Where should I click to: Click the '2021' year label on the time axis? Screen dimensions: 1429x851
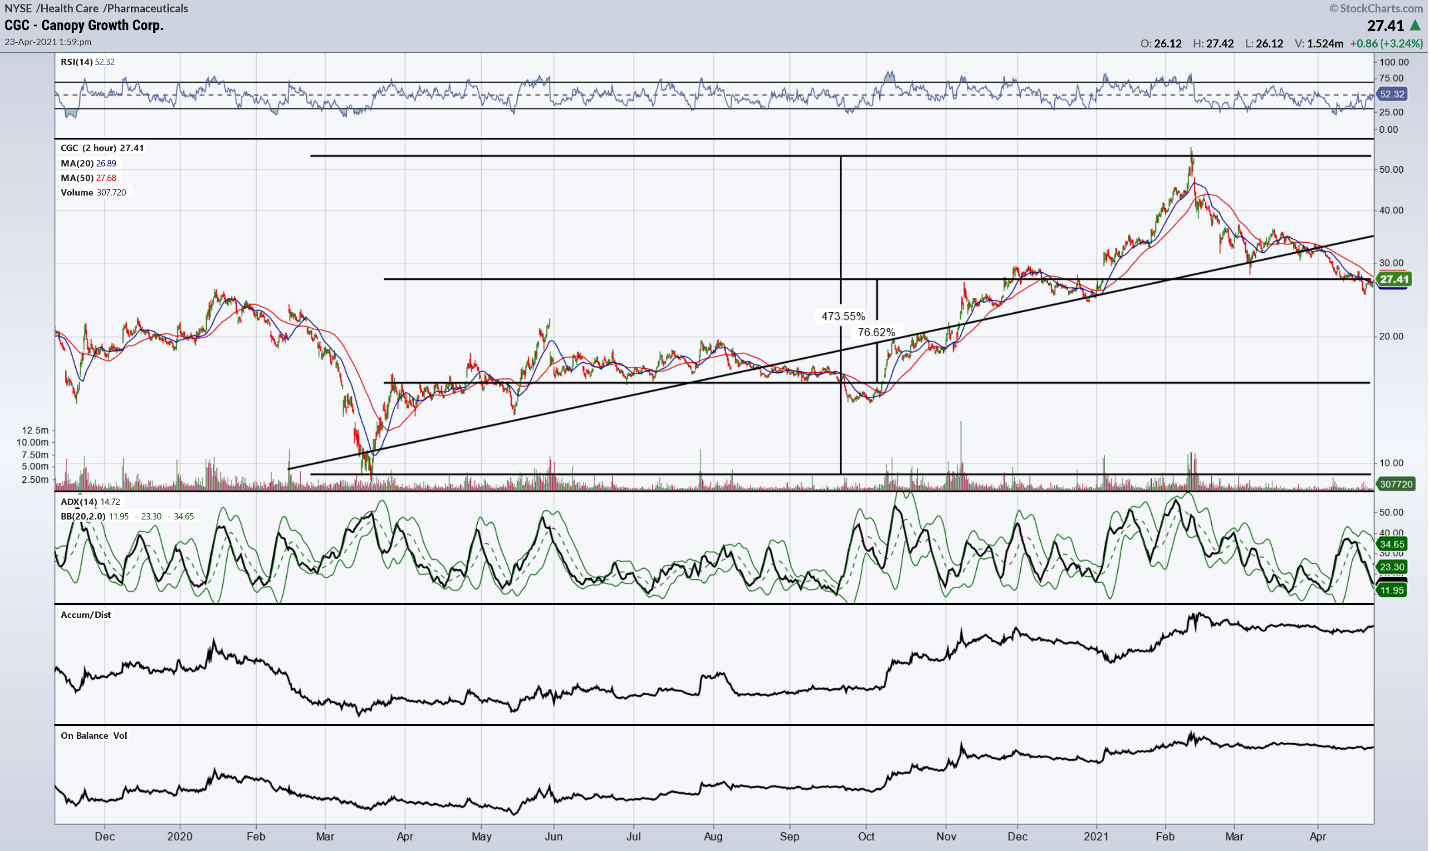[x=1096, y=836]
